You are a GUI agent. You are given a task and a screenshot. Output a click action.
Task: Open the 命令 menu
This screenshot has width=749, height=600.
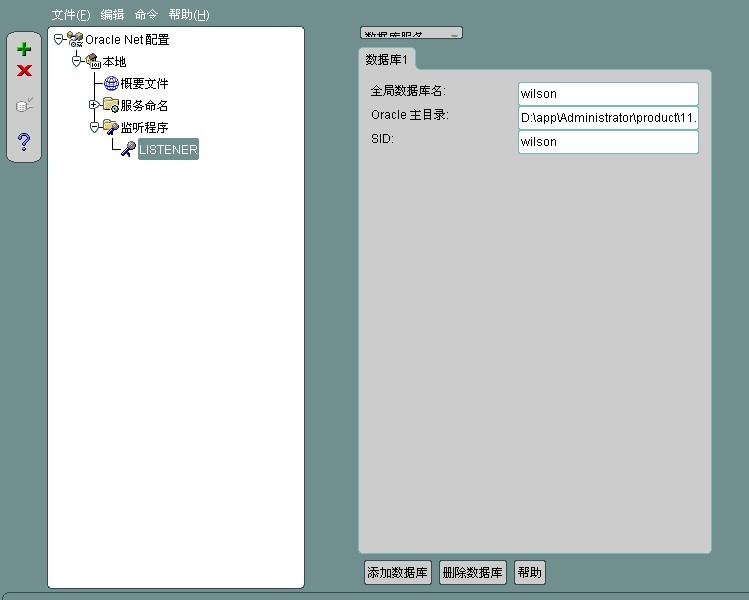[x=146, y=15]
